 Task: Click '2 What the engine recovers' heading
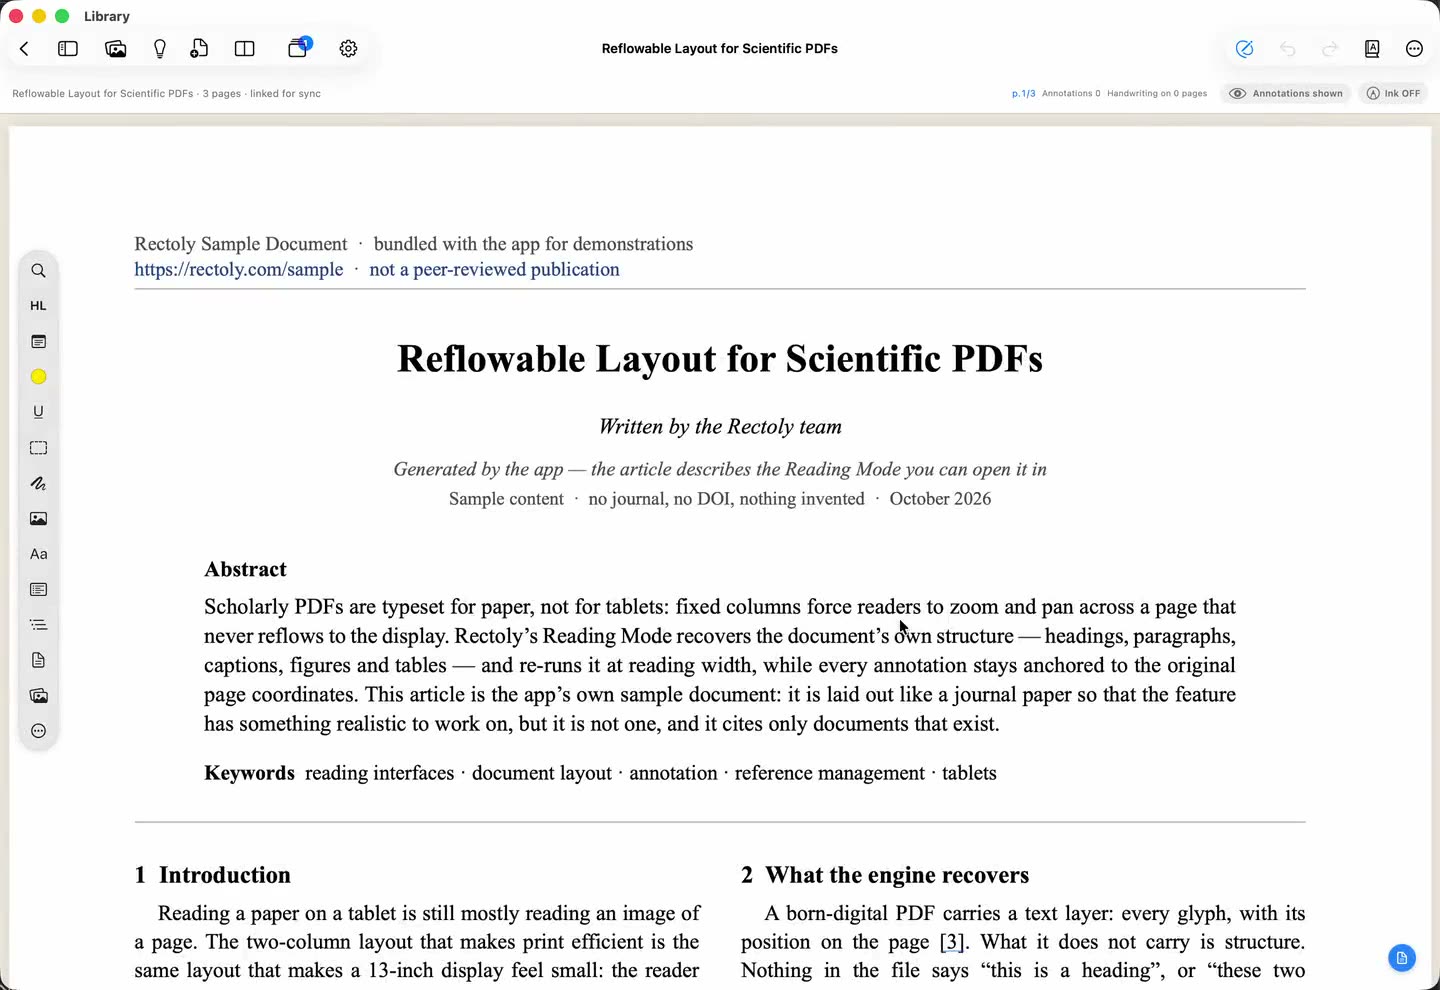coord(884,875)
